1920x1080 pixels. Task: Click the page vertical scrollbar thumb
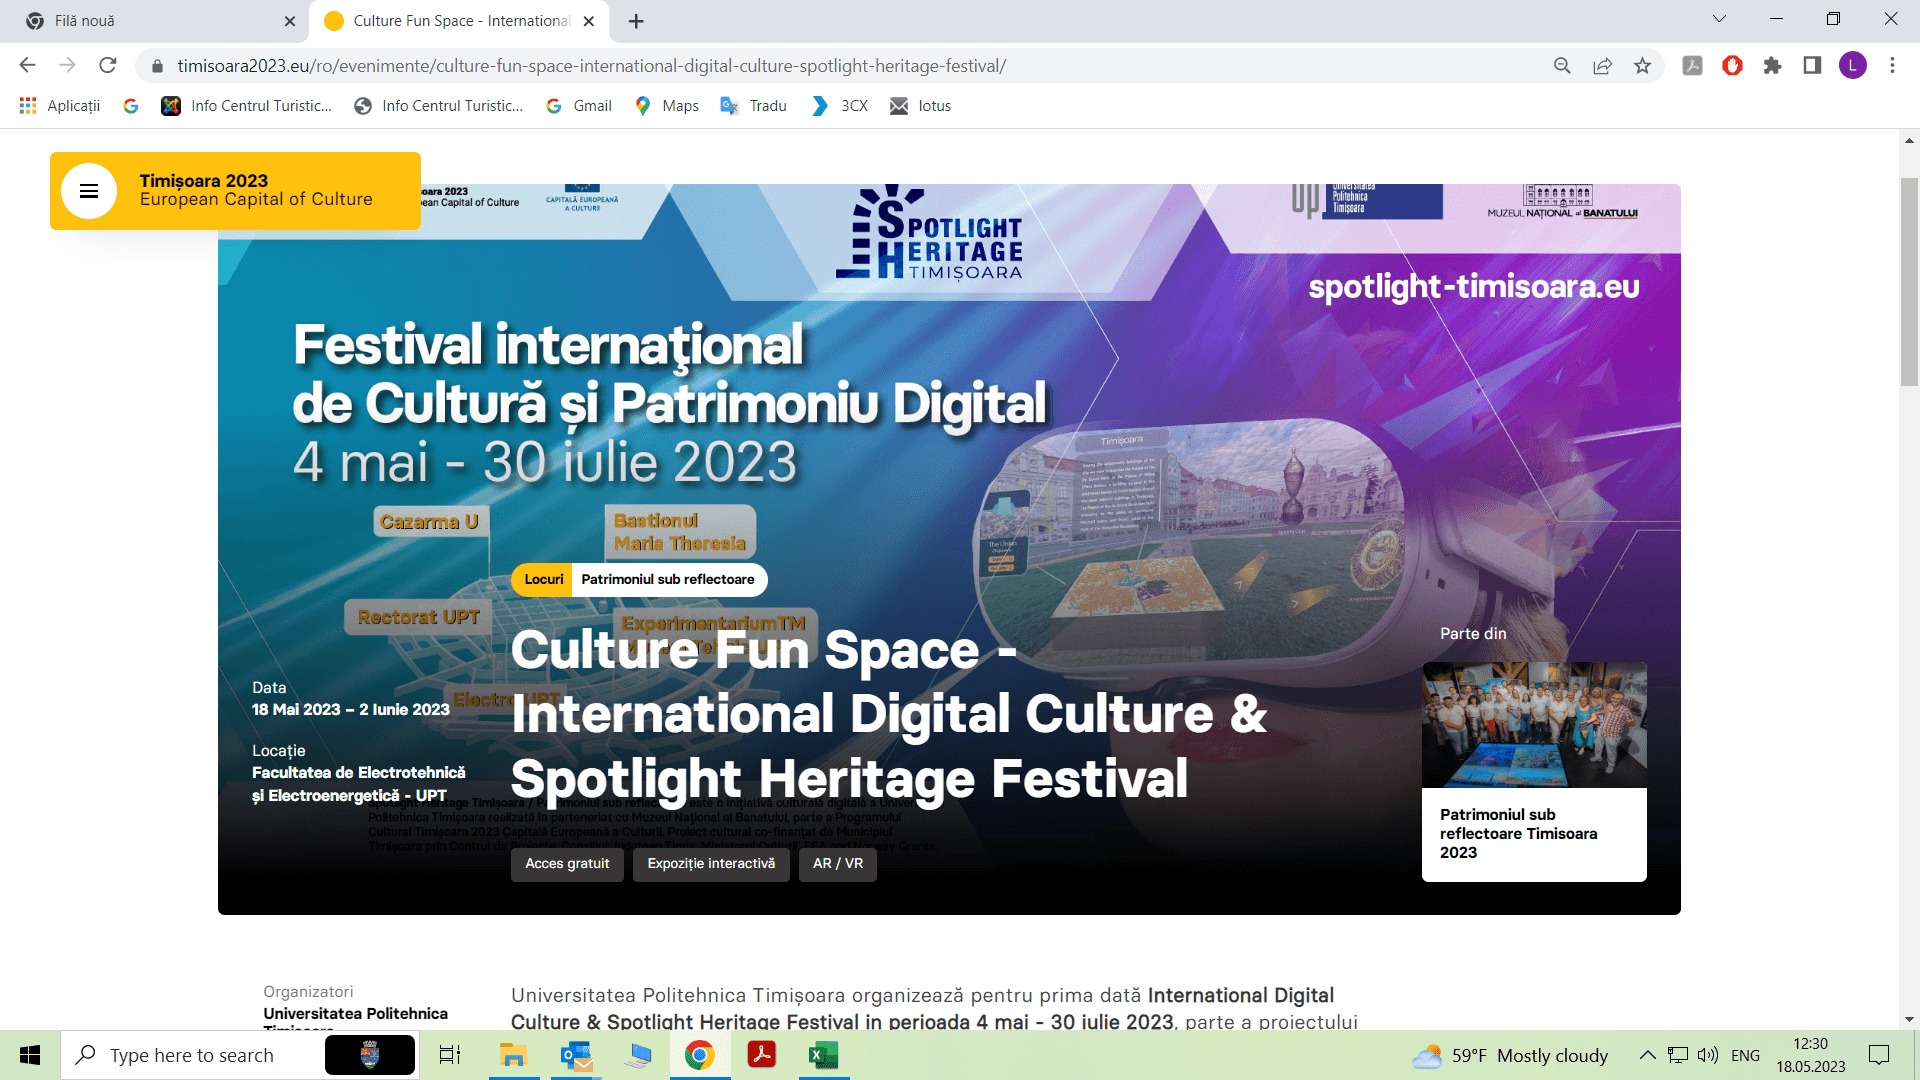tap(1909, 282)
